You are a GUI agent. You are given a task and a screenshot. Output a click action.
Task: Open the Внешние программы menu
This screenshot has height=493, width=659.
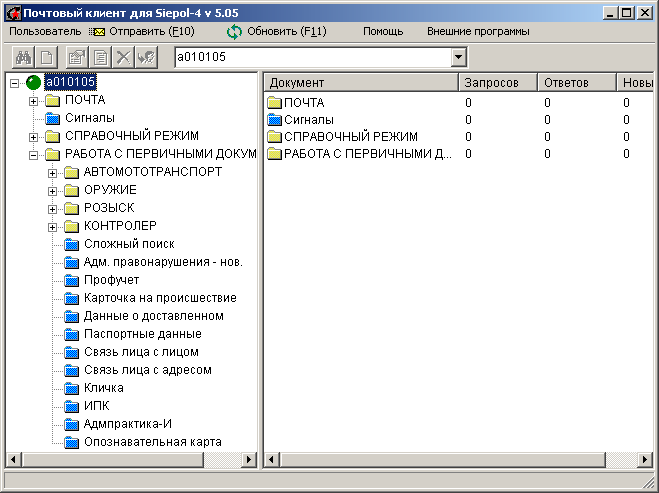click(478, 32)
